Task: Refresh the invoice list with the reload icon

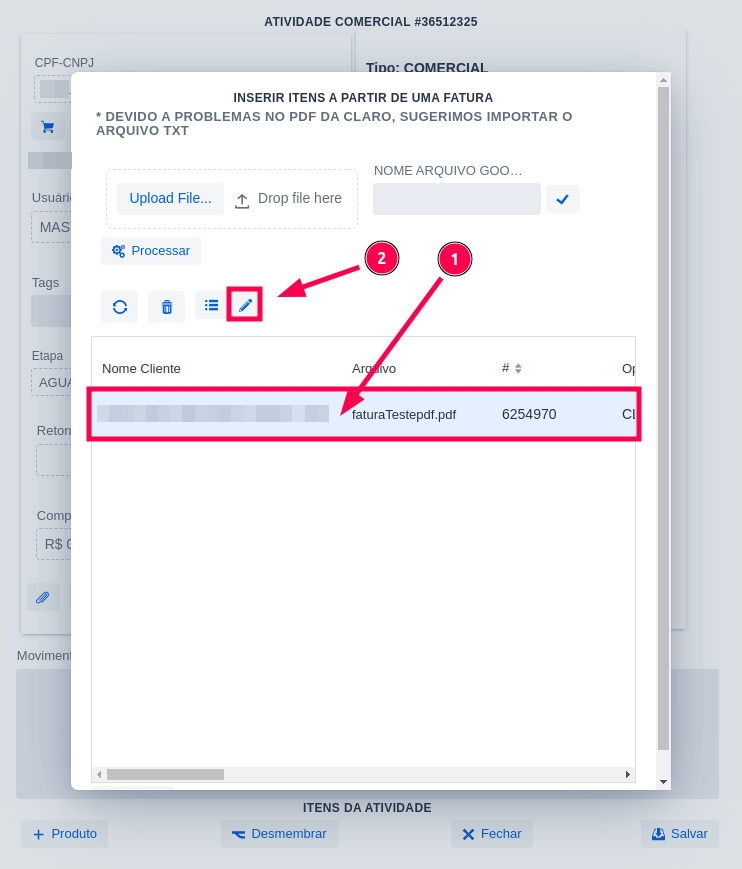Action: (120, 307)
